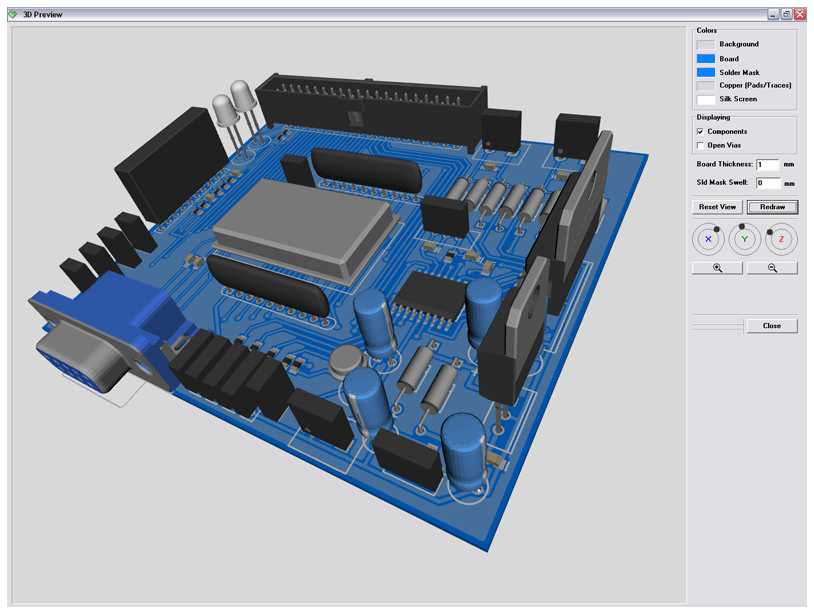The height and width of the screenshot is (615, 814).
Task: Pick the Board color swatch
Action: tap(706, 59)
